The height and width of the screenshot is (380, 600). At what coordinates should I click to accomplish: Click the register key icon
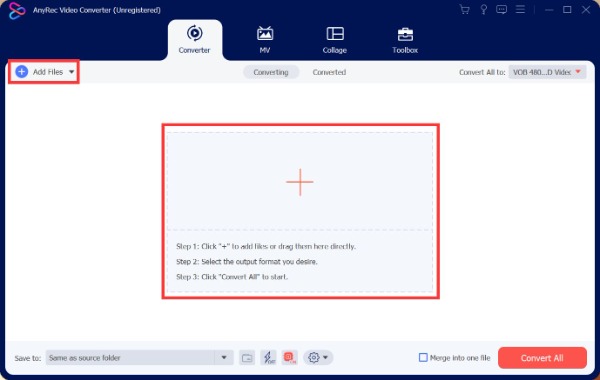[x=484, y=10]
